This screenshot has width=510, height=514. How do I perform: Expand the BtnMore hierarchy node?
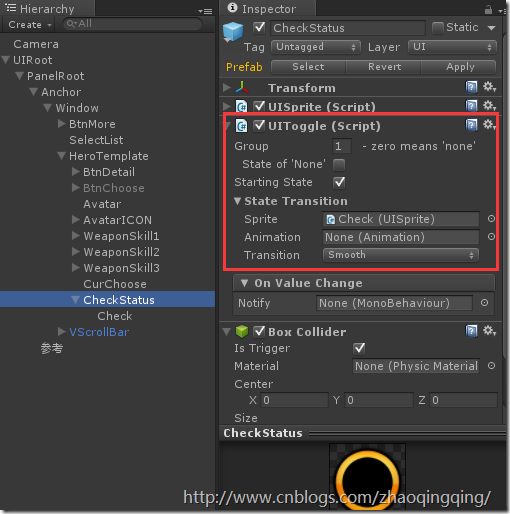[61, 124]
